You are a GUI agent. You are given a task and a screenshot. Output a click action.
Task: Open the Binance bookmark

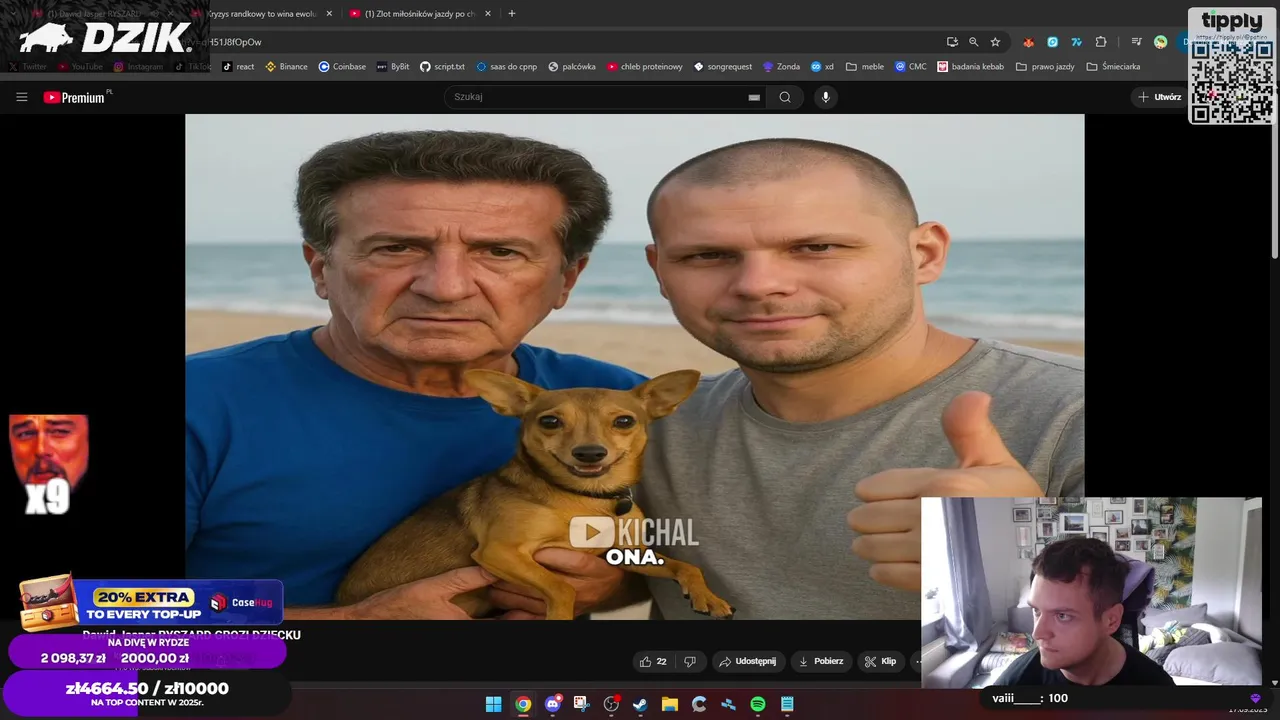coord(286,67)
